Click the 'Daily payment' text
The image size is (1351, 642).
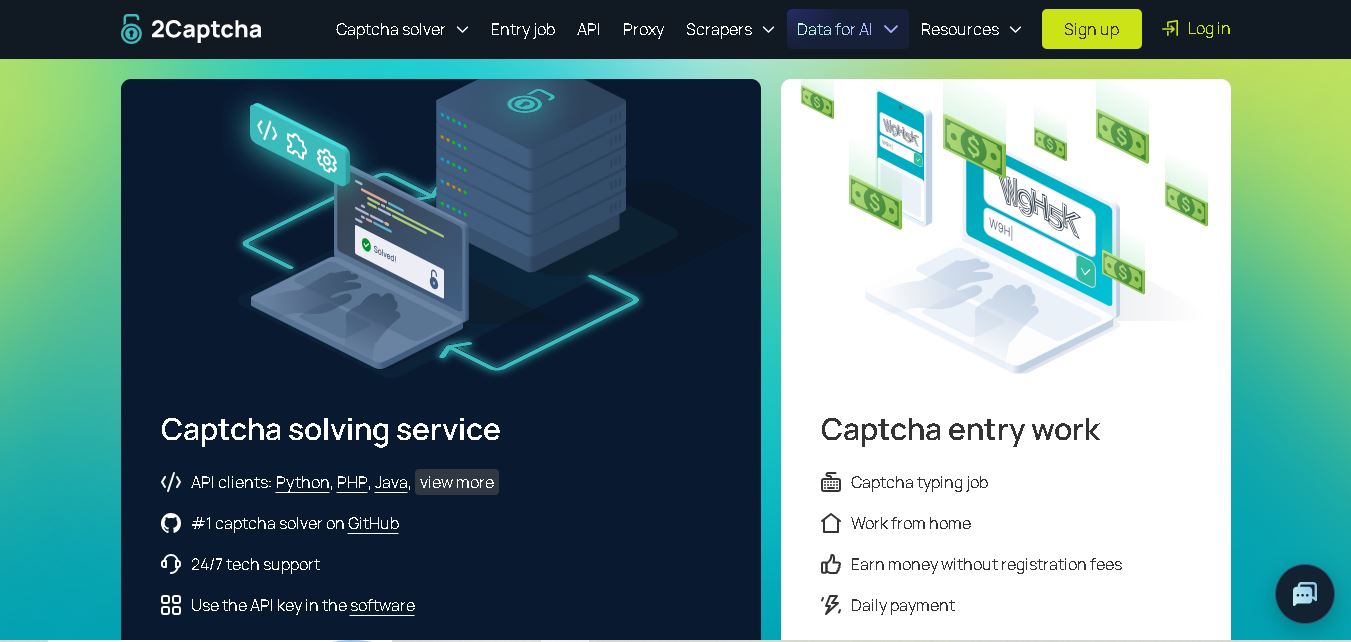pyautogui.click(x=903, y=605)
